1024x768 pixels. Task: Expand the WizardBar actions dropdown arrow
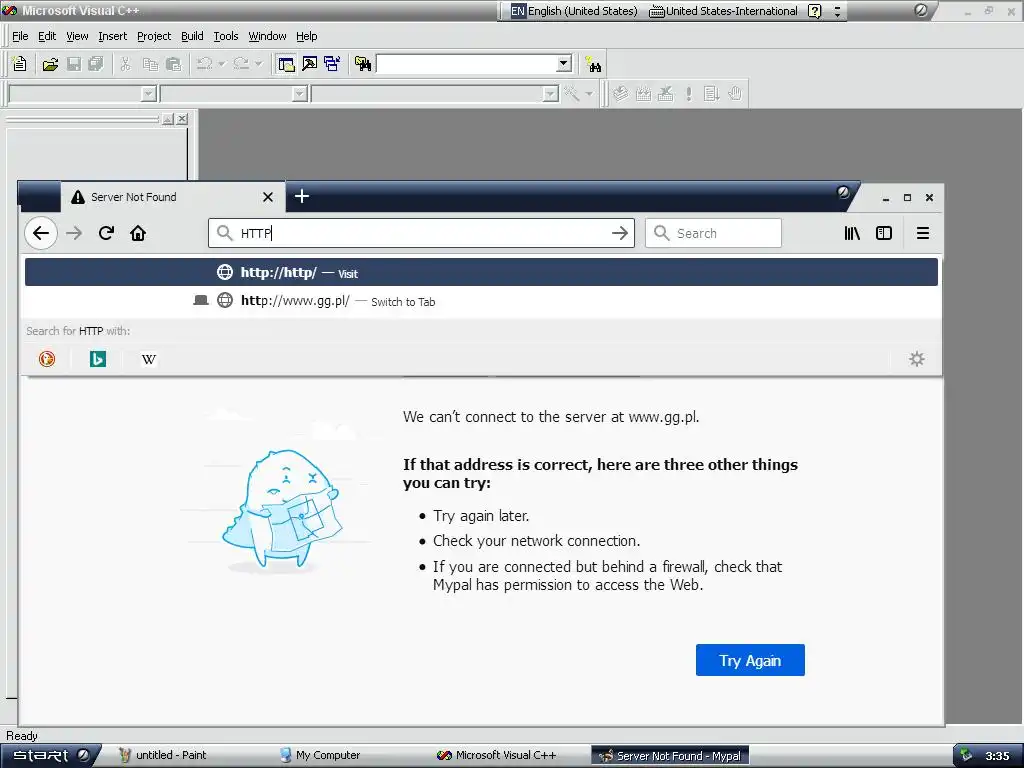[589, 94]
